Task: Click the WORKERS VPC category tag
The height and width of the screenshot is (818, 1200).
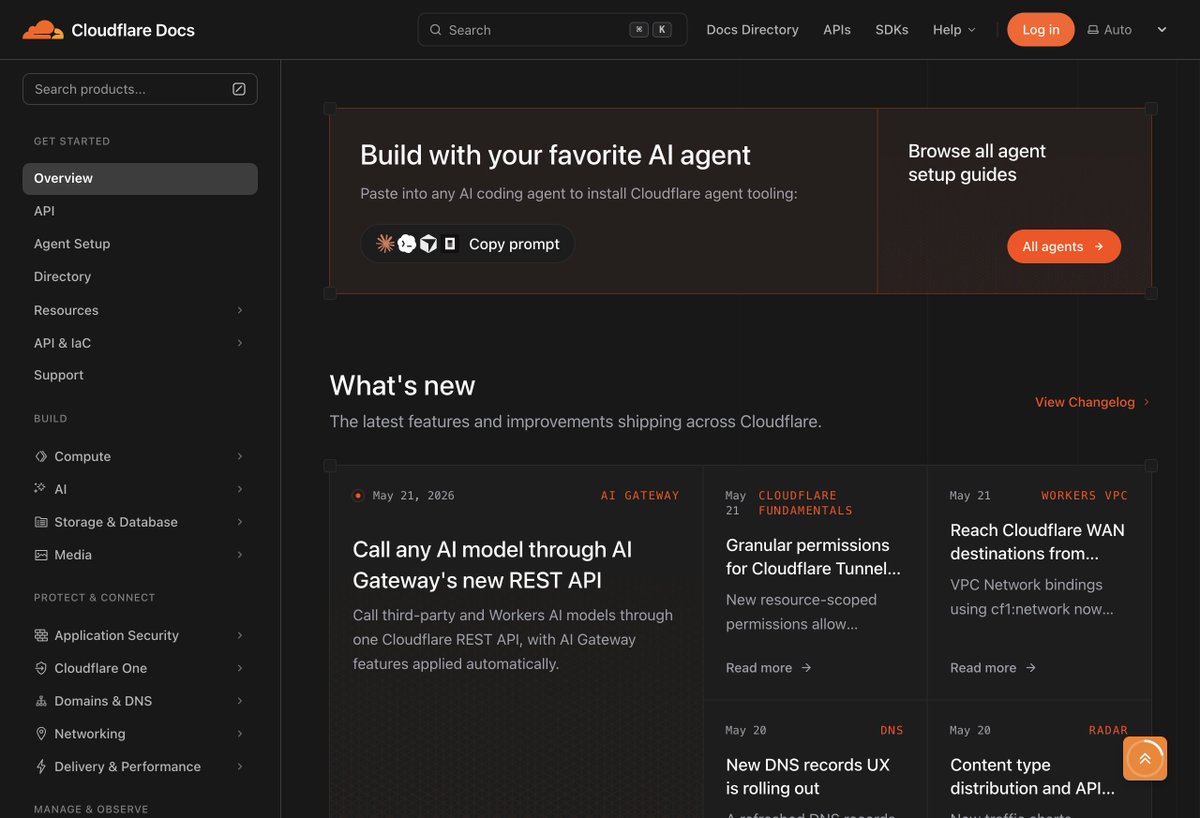Action: (1084, 495)
